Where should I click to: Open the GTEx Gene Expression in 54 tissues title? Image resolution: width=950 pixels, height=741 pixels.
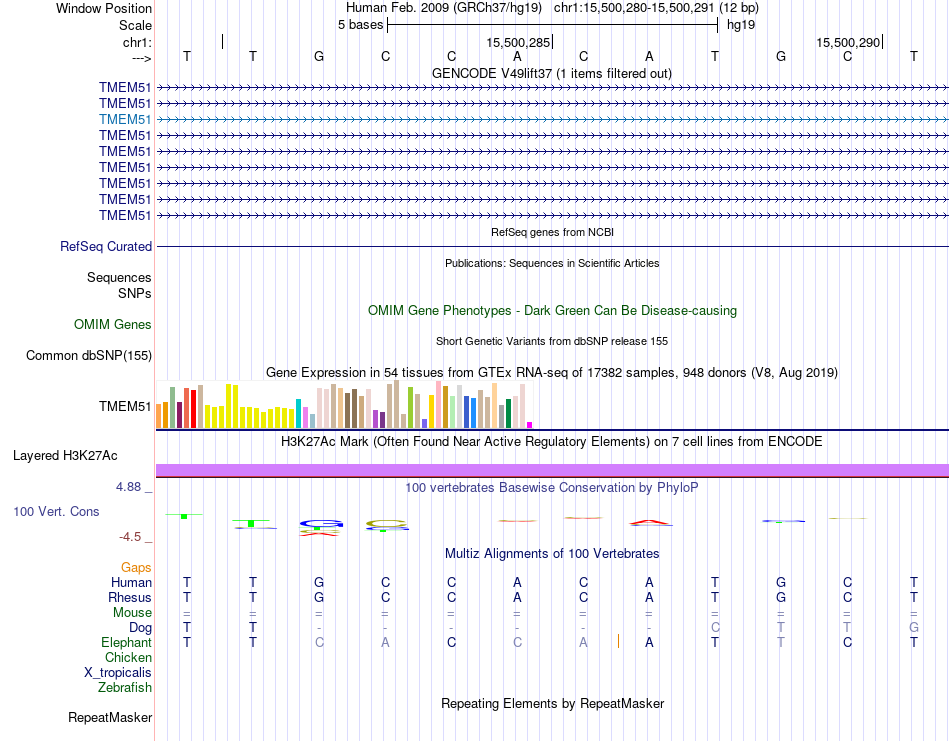pyautogui.click(x=552, y=373)
